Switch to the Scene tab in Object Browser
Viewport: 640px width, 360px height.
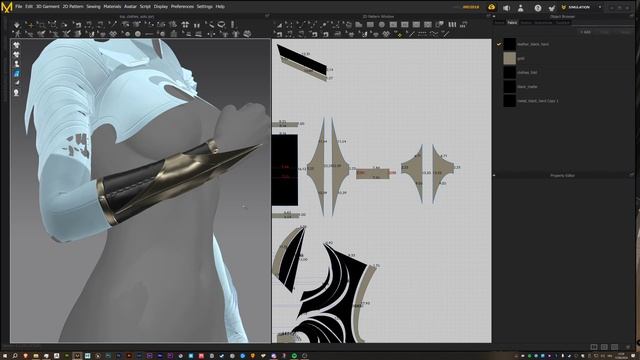499,23
